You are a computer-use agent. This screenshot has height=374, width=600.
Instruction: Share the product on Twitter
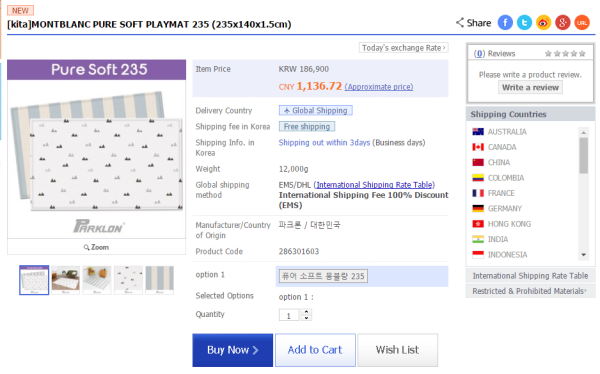point(524,23)
